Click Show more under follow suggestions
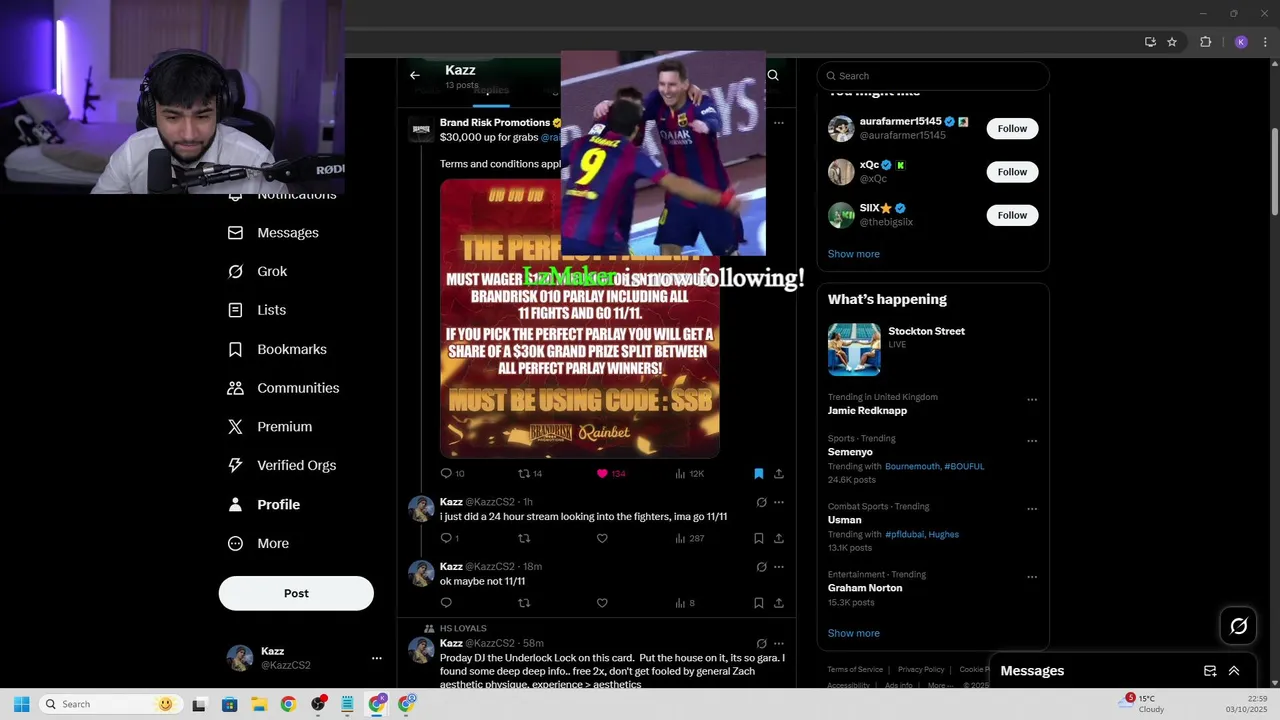The width and height of the screenshot is (1280, 720). click(854, 254)
